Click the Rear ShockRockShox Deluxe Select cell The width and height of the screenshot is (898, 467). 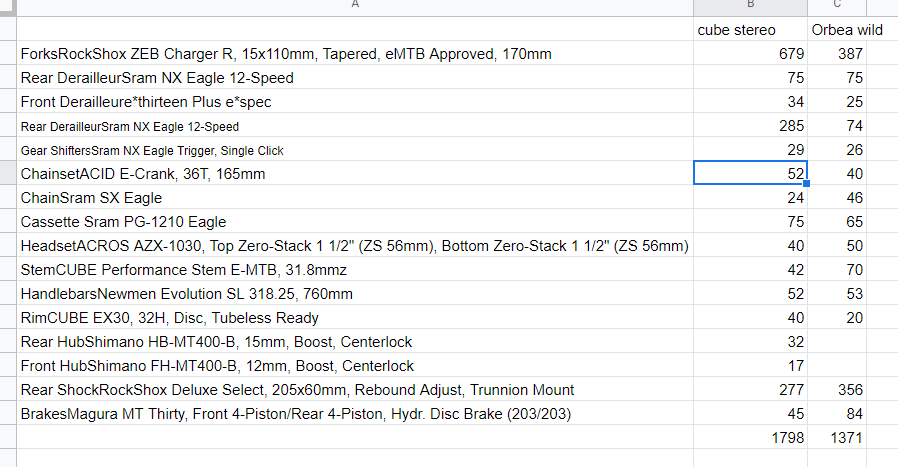[x=355, y=389]
